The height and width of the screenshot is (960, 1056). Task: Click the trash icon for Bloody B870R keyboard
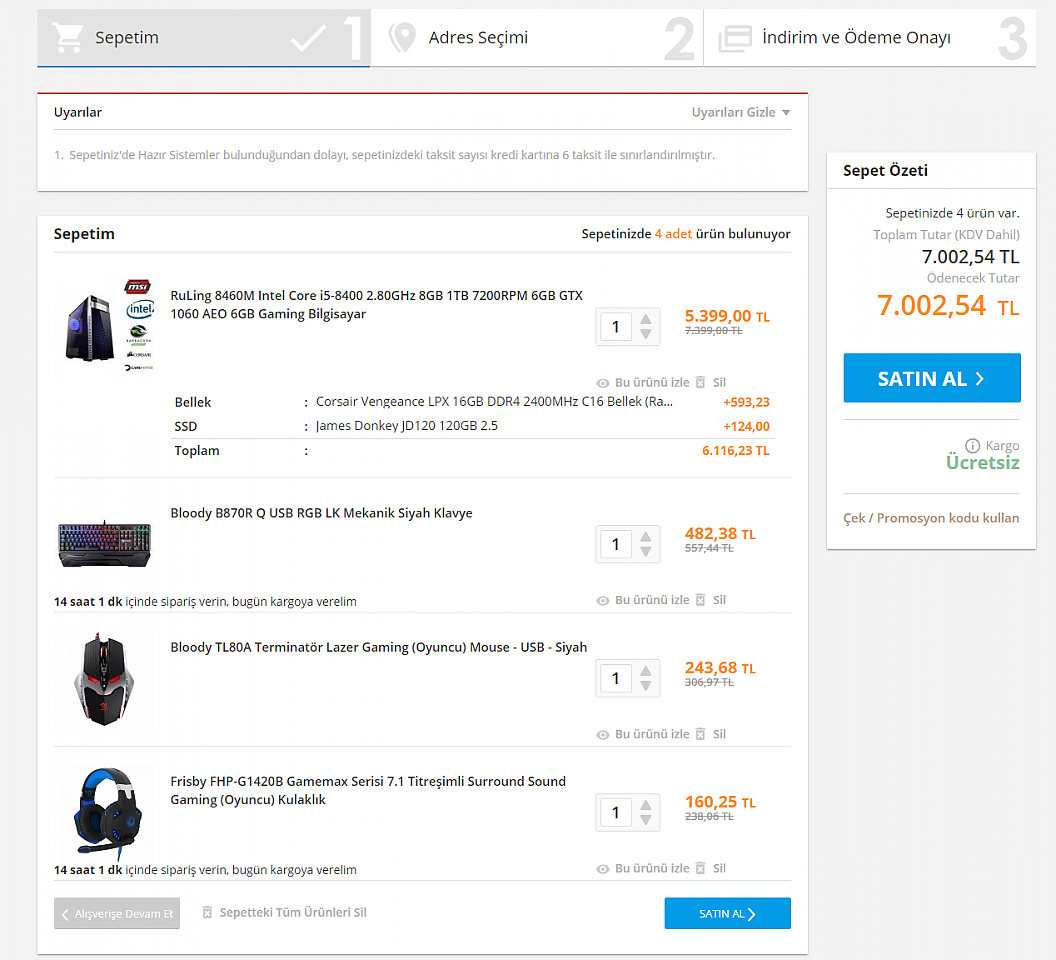(x=700, y=600)
